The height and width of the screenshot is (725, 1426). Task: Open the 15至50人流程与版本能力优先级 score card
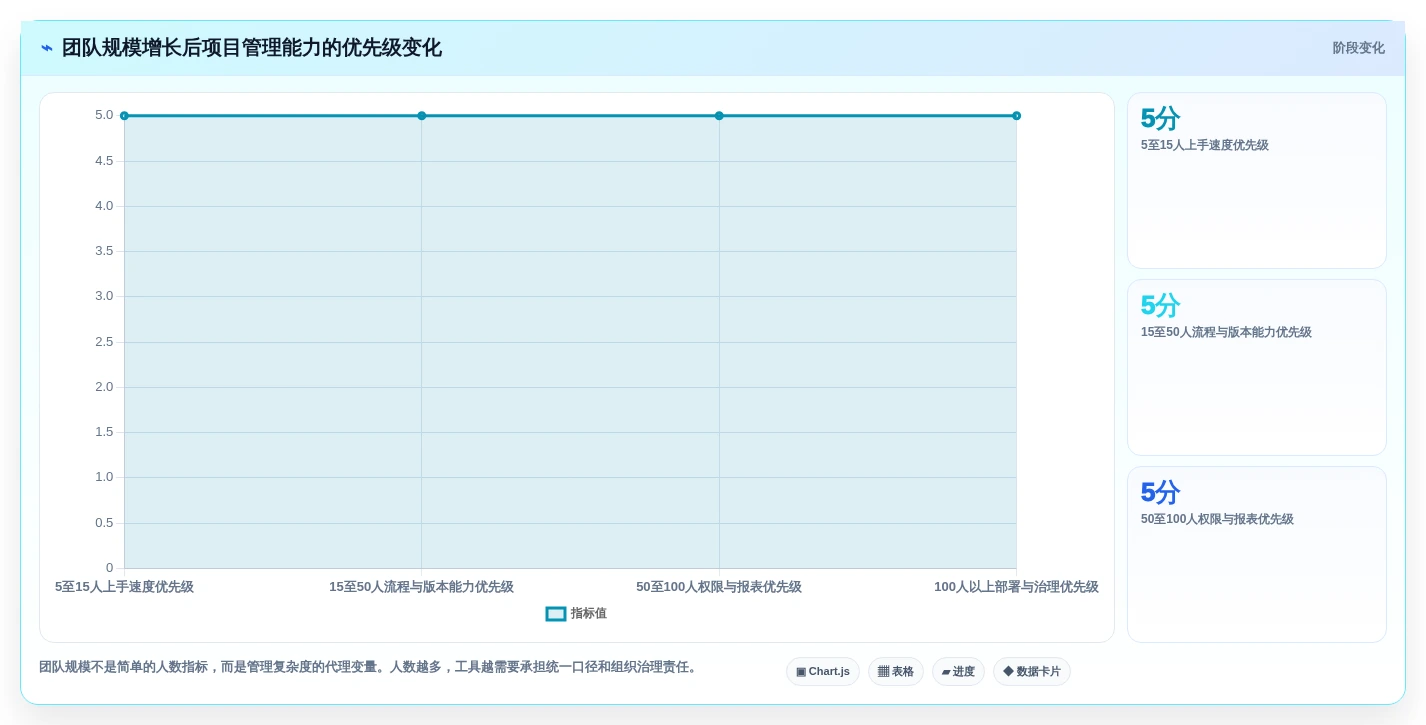point(1257,368)
